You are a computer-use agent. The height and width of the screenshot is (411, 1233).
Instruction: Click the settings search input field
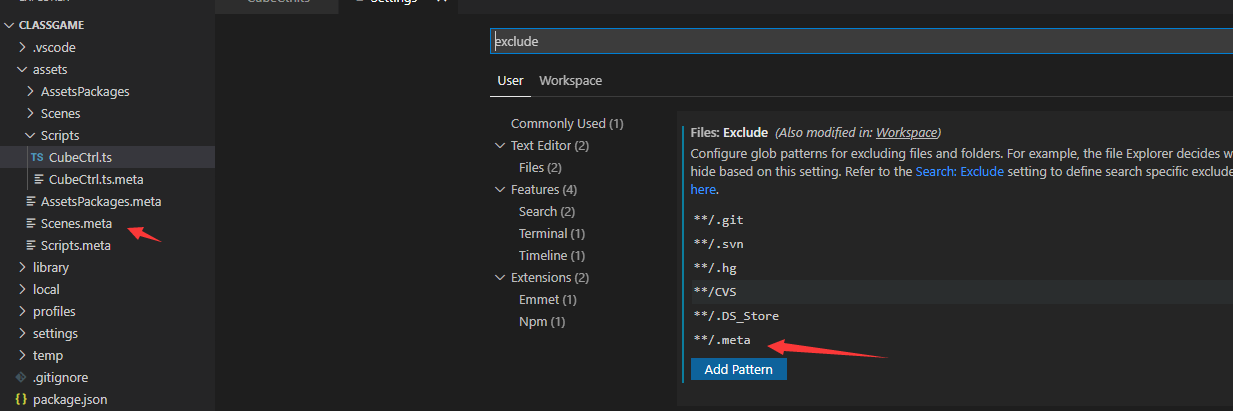tap(860, 41)
